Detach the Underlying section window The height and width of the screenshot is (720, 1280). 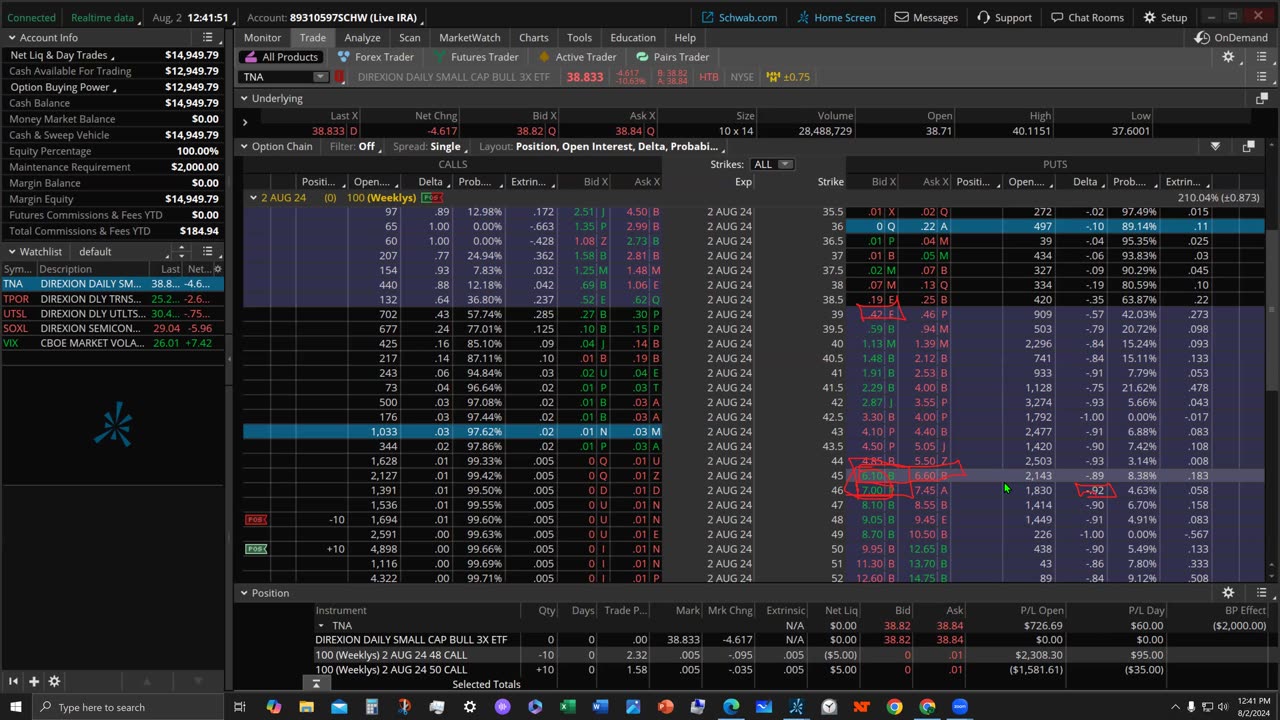1261,98
